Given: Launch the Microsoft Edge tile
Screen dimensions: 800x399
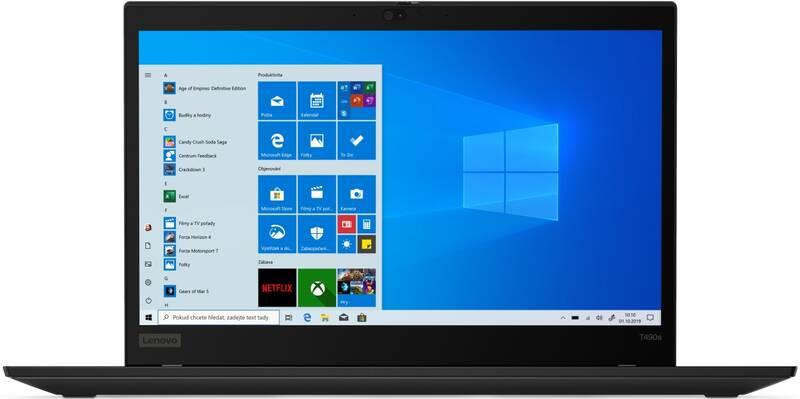Looking at the screenshot, I should click(x=277, y=141).
